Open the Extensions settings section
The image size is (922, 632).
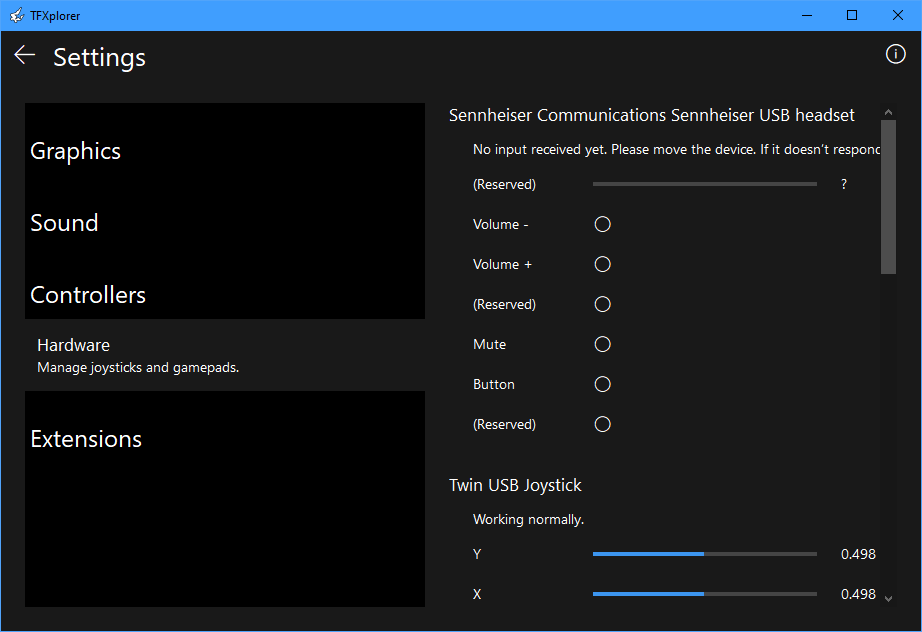click(86, 439)
